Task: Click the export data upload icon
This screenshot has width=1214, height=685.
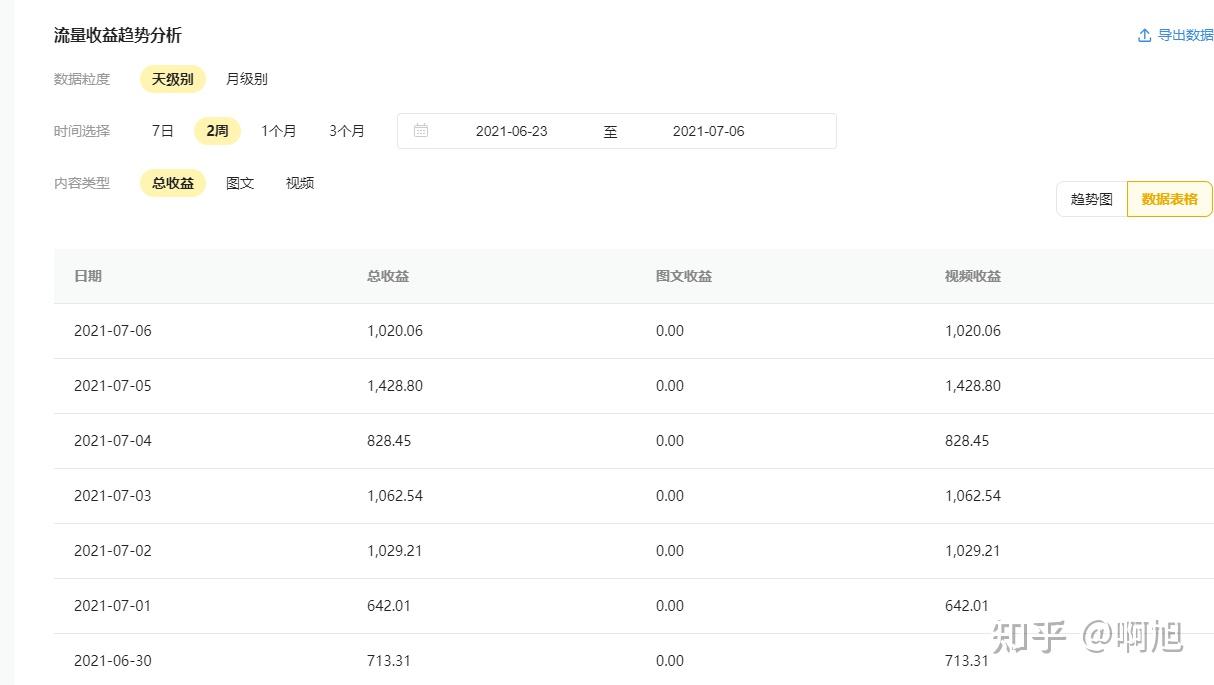Action: [x=1144, y=35]
